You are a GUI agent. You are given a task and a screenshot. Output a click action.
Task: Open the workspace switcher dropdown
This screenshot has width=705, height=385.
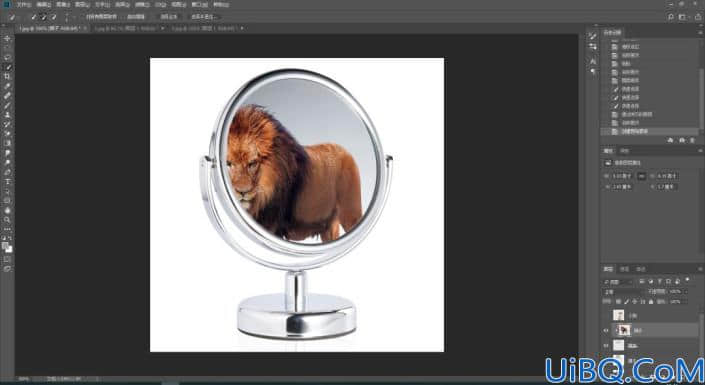684,17
